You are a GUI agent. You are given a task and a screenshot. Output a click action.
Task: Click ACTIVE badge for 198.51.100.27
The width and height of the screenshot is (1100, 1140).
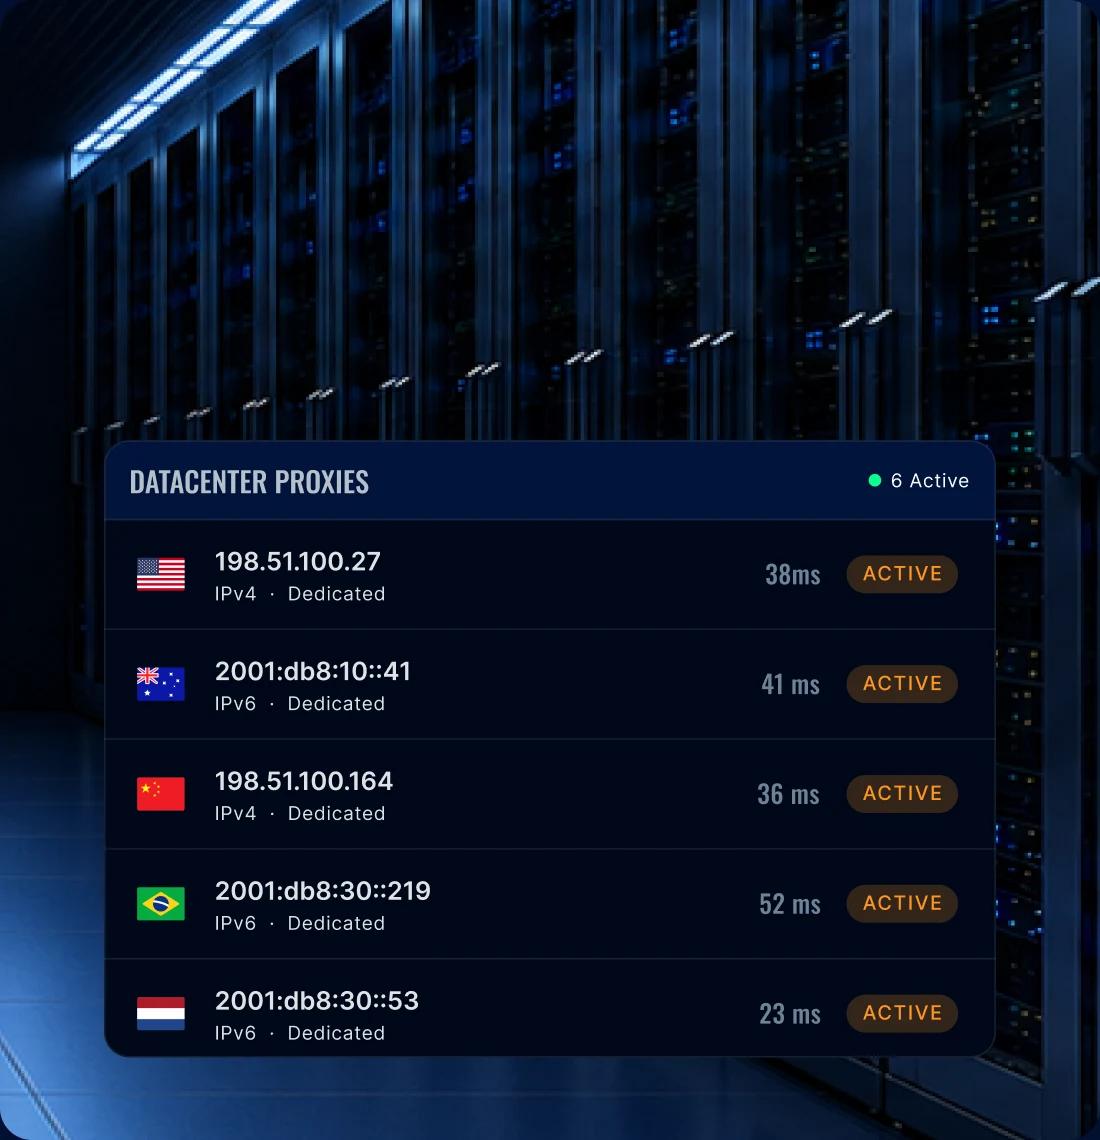coord(902,574)
